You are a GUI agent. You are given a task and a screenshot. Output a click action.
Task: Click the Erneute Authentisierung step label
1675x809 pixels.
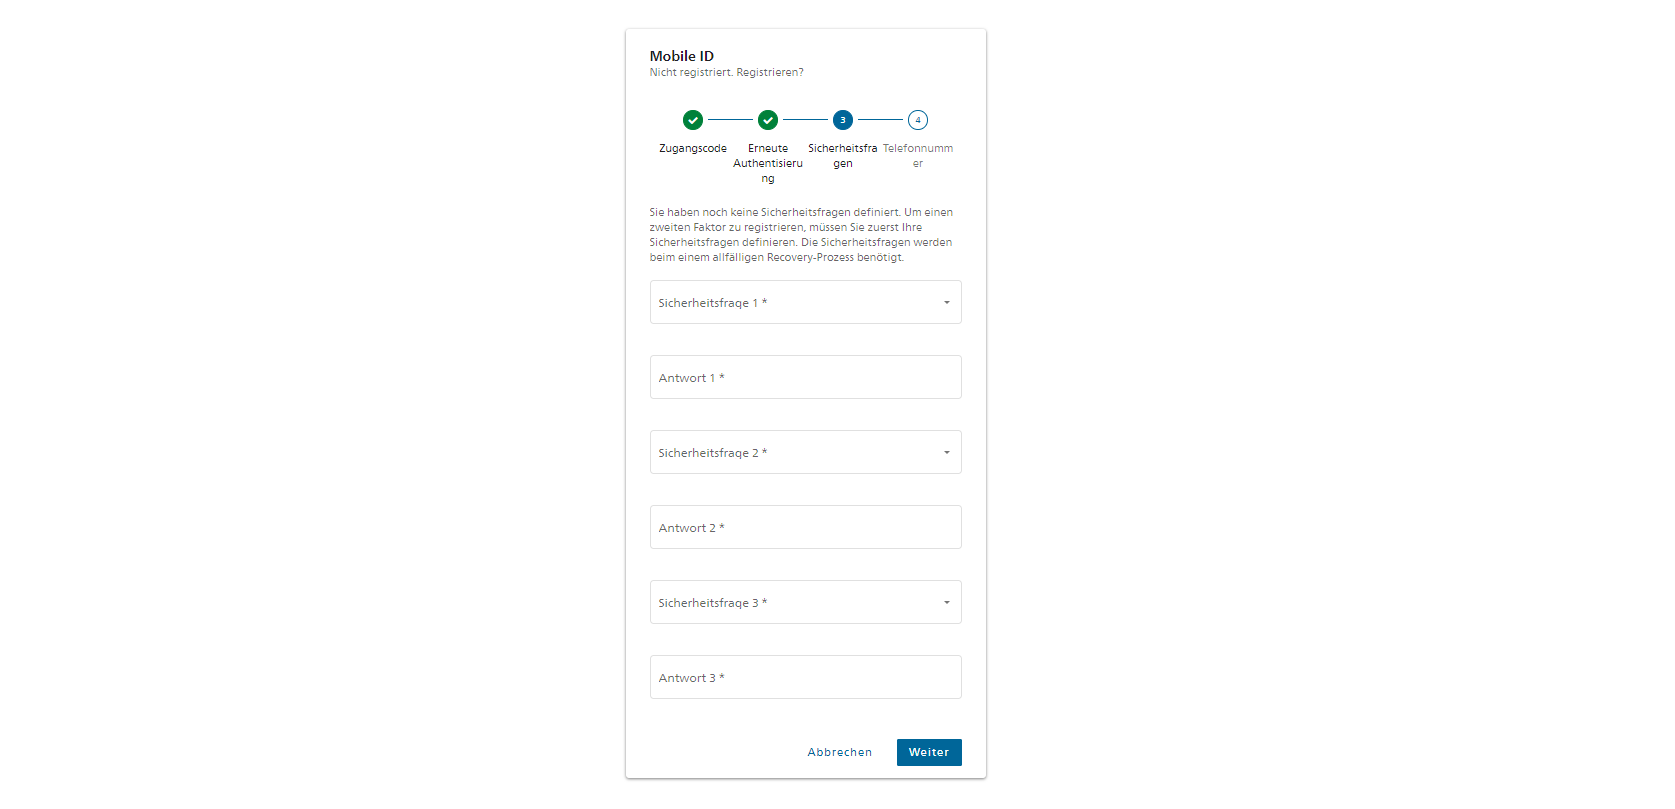(768, 163)
